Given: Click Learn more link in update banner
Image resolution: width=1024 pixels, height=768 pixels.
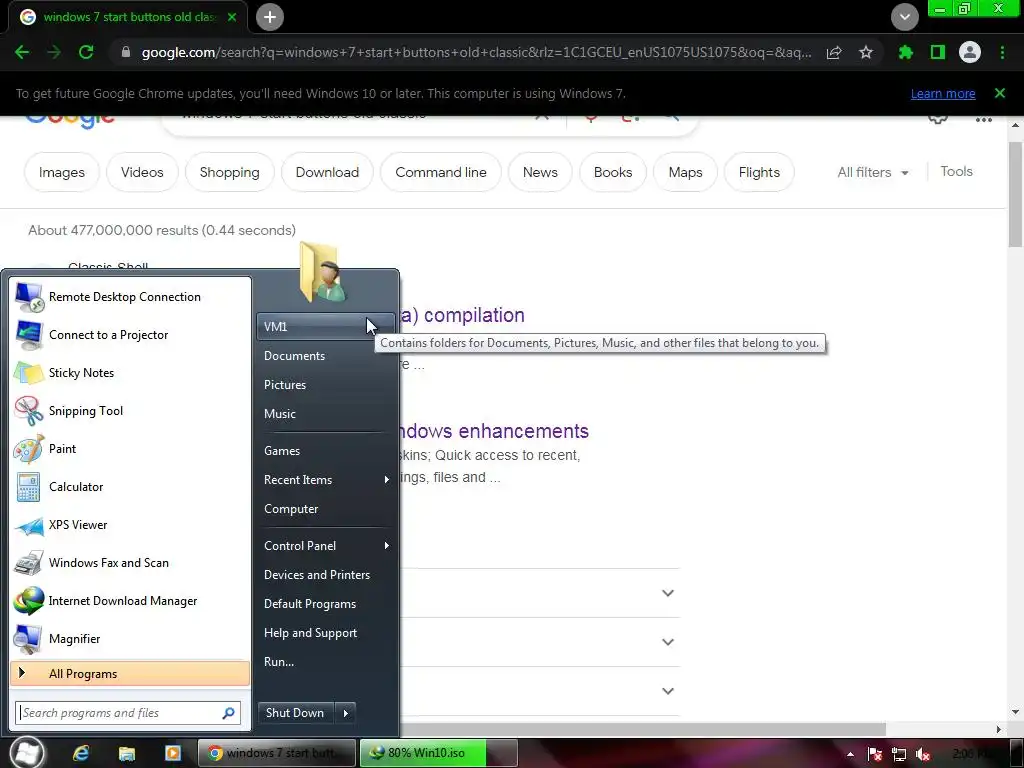Looking at the screenshot, I should 943,93.
